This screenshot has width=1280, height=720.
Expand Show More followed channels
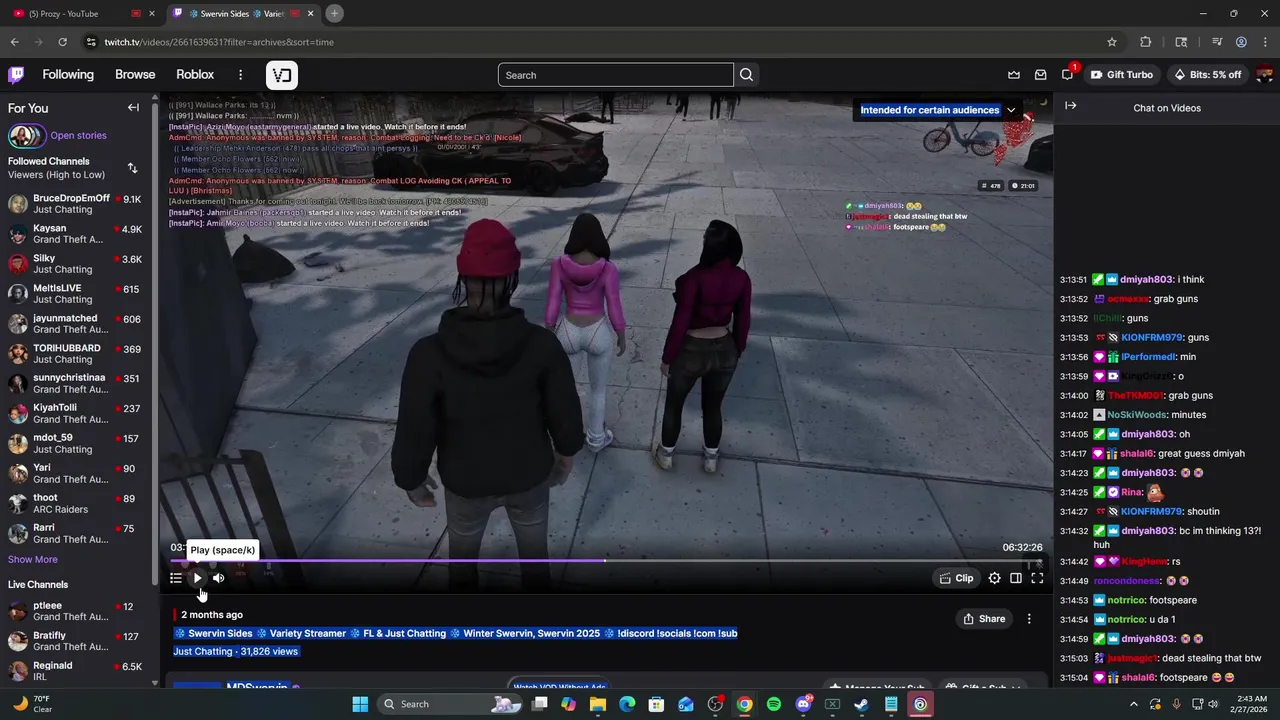pyautogui.click(x=33, y=560)
